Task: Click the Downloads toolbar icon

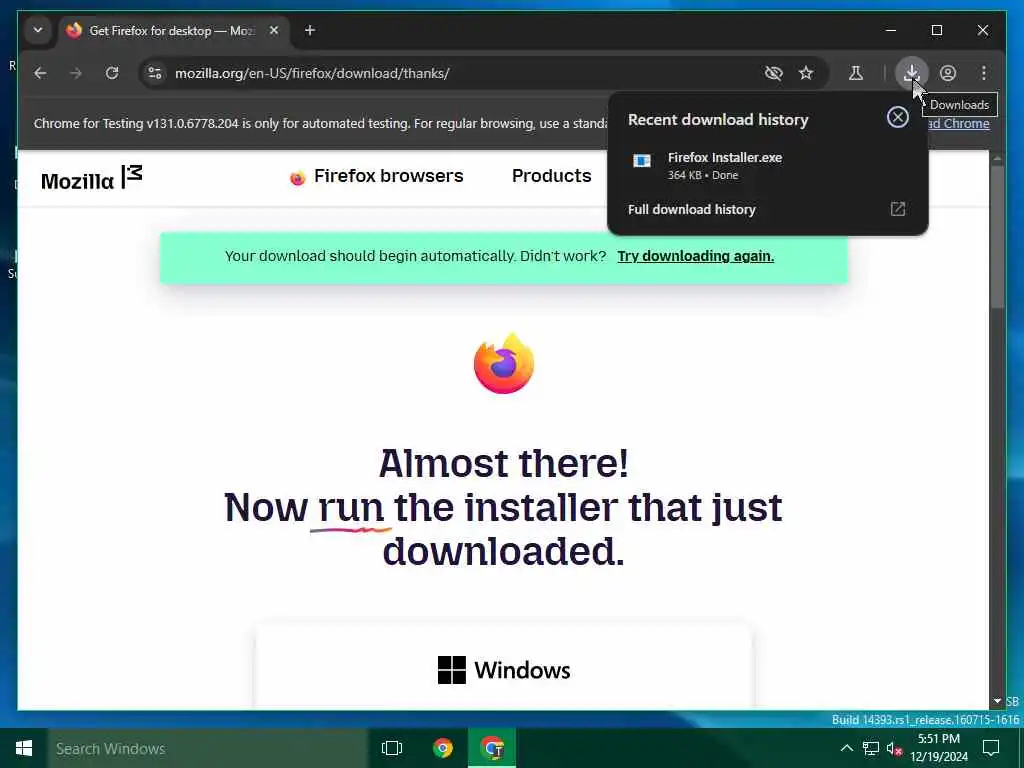Action: click(x=911, y=73)
